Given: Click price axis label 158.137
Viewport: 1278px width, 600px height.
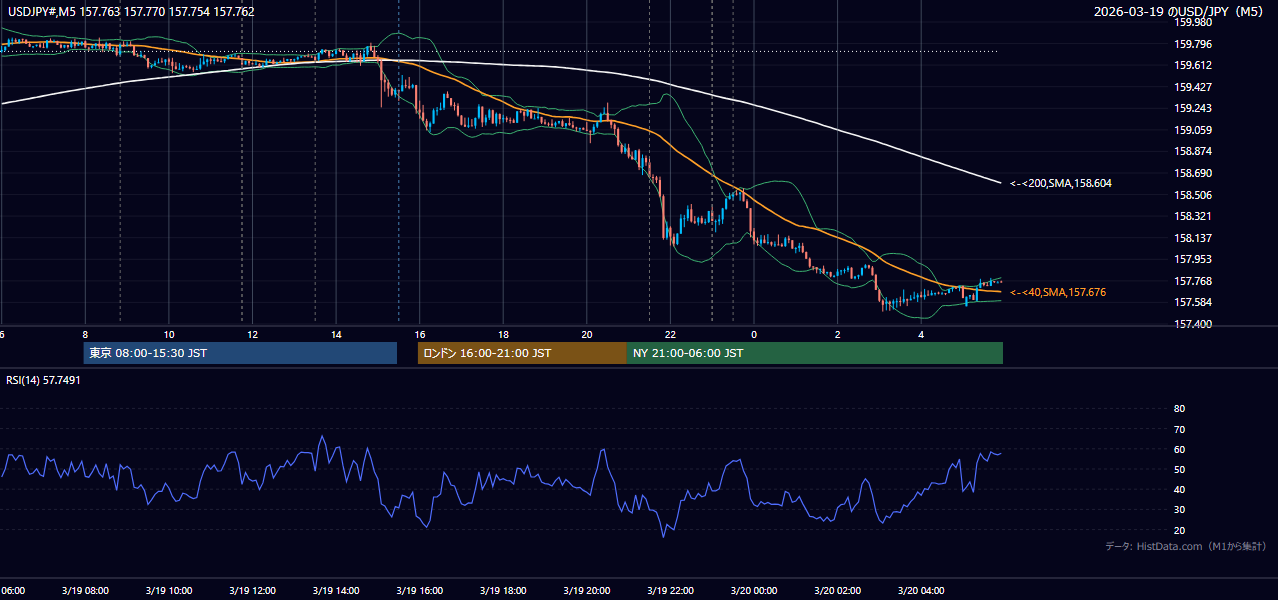Looking at the screenshot, I should [1193, 238].
